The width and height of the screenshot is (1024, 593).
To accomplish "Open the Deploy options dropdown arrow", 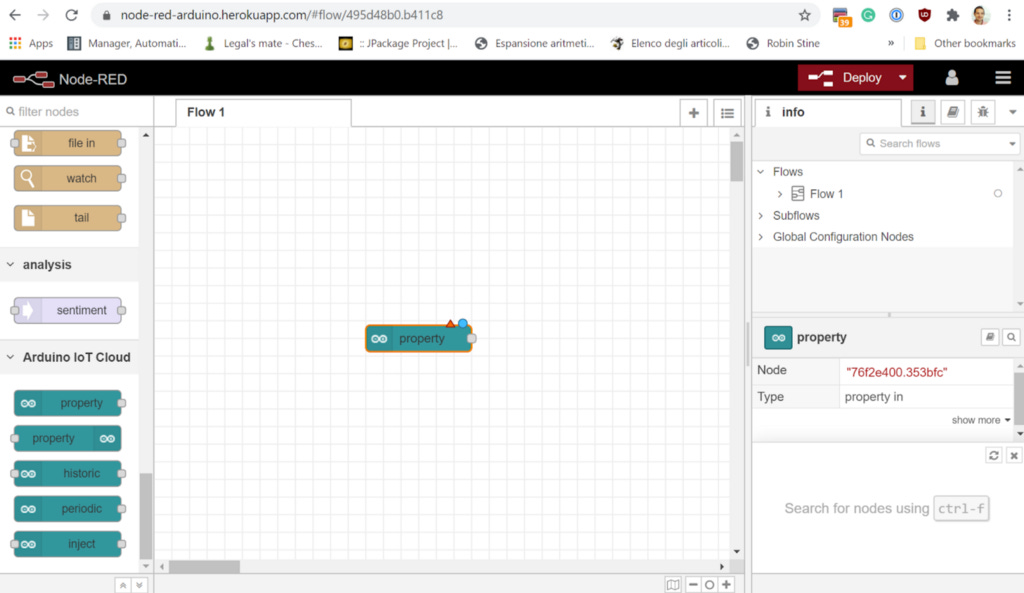I will point(903,78).
